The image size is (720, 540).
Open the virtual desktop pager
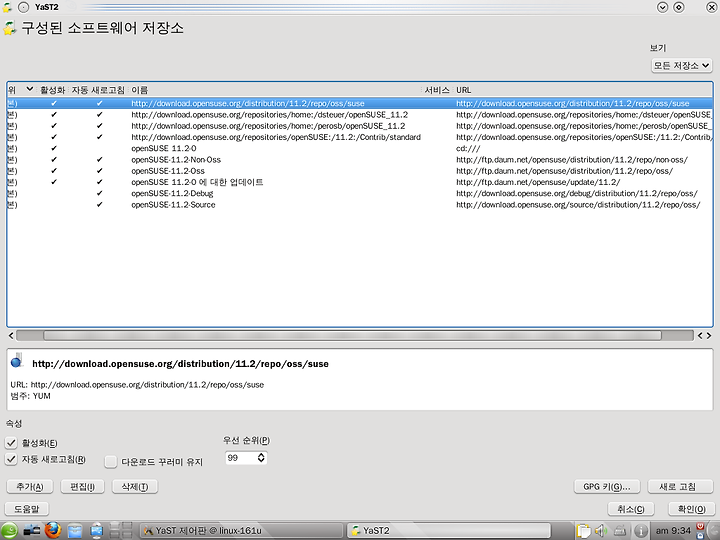[121, 530]
